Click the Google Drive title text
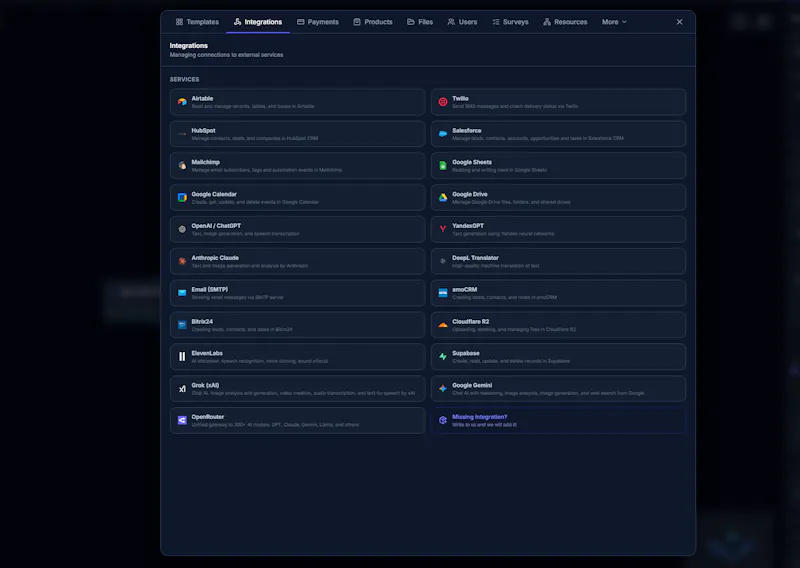This screenshot has height=568, width=800. point(470,194)
